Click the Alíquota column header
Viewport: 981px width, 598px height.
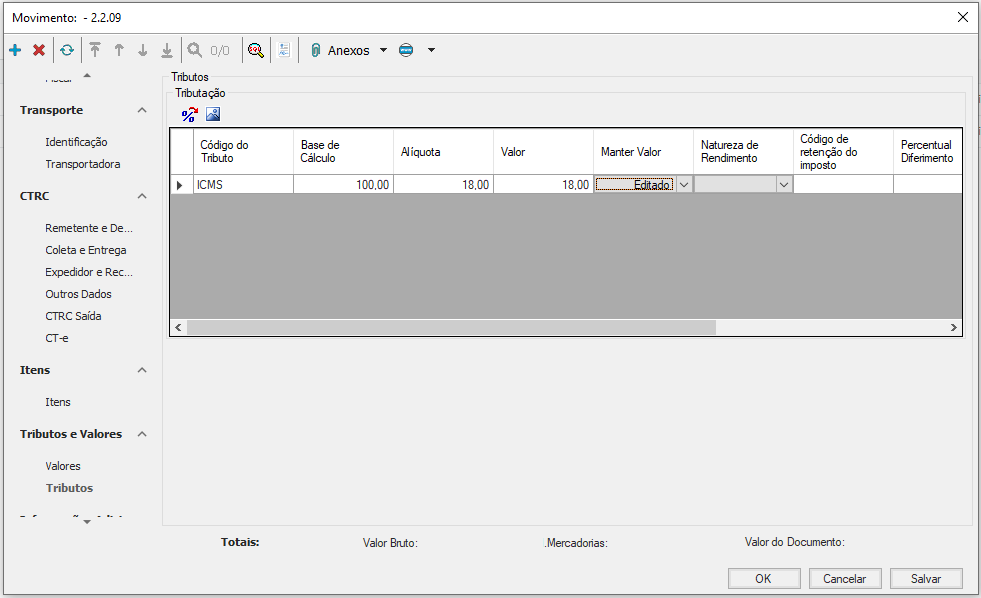[444, 151]
